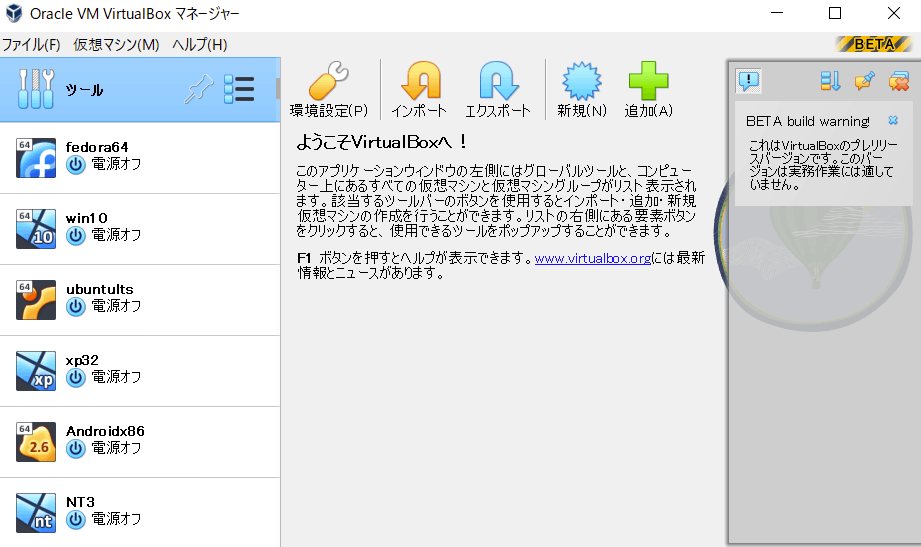Dismiss the BETA build warning notification
The height and width of the screenshot is (547, 921).
[x=893, y=120]
